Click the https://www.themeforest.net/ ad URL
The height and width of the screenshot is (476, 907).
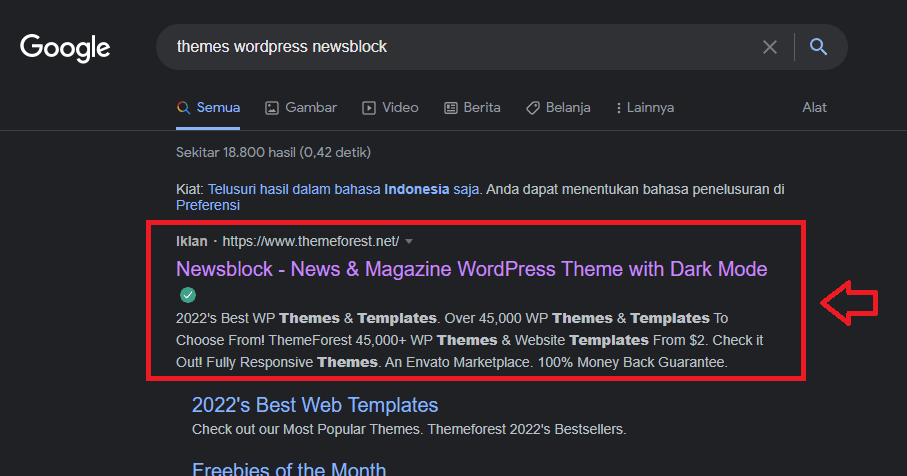311,241
